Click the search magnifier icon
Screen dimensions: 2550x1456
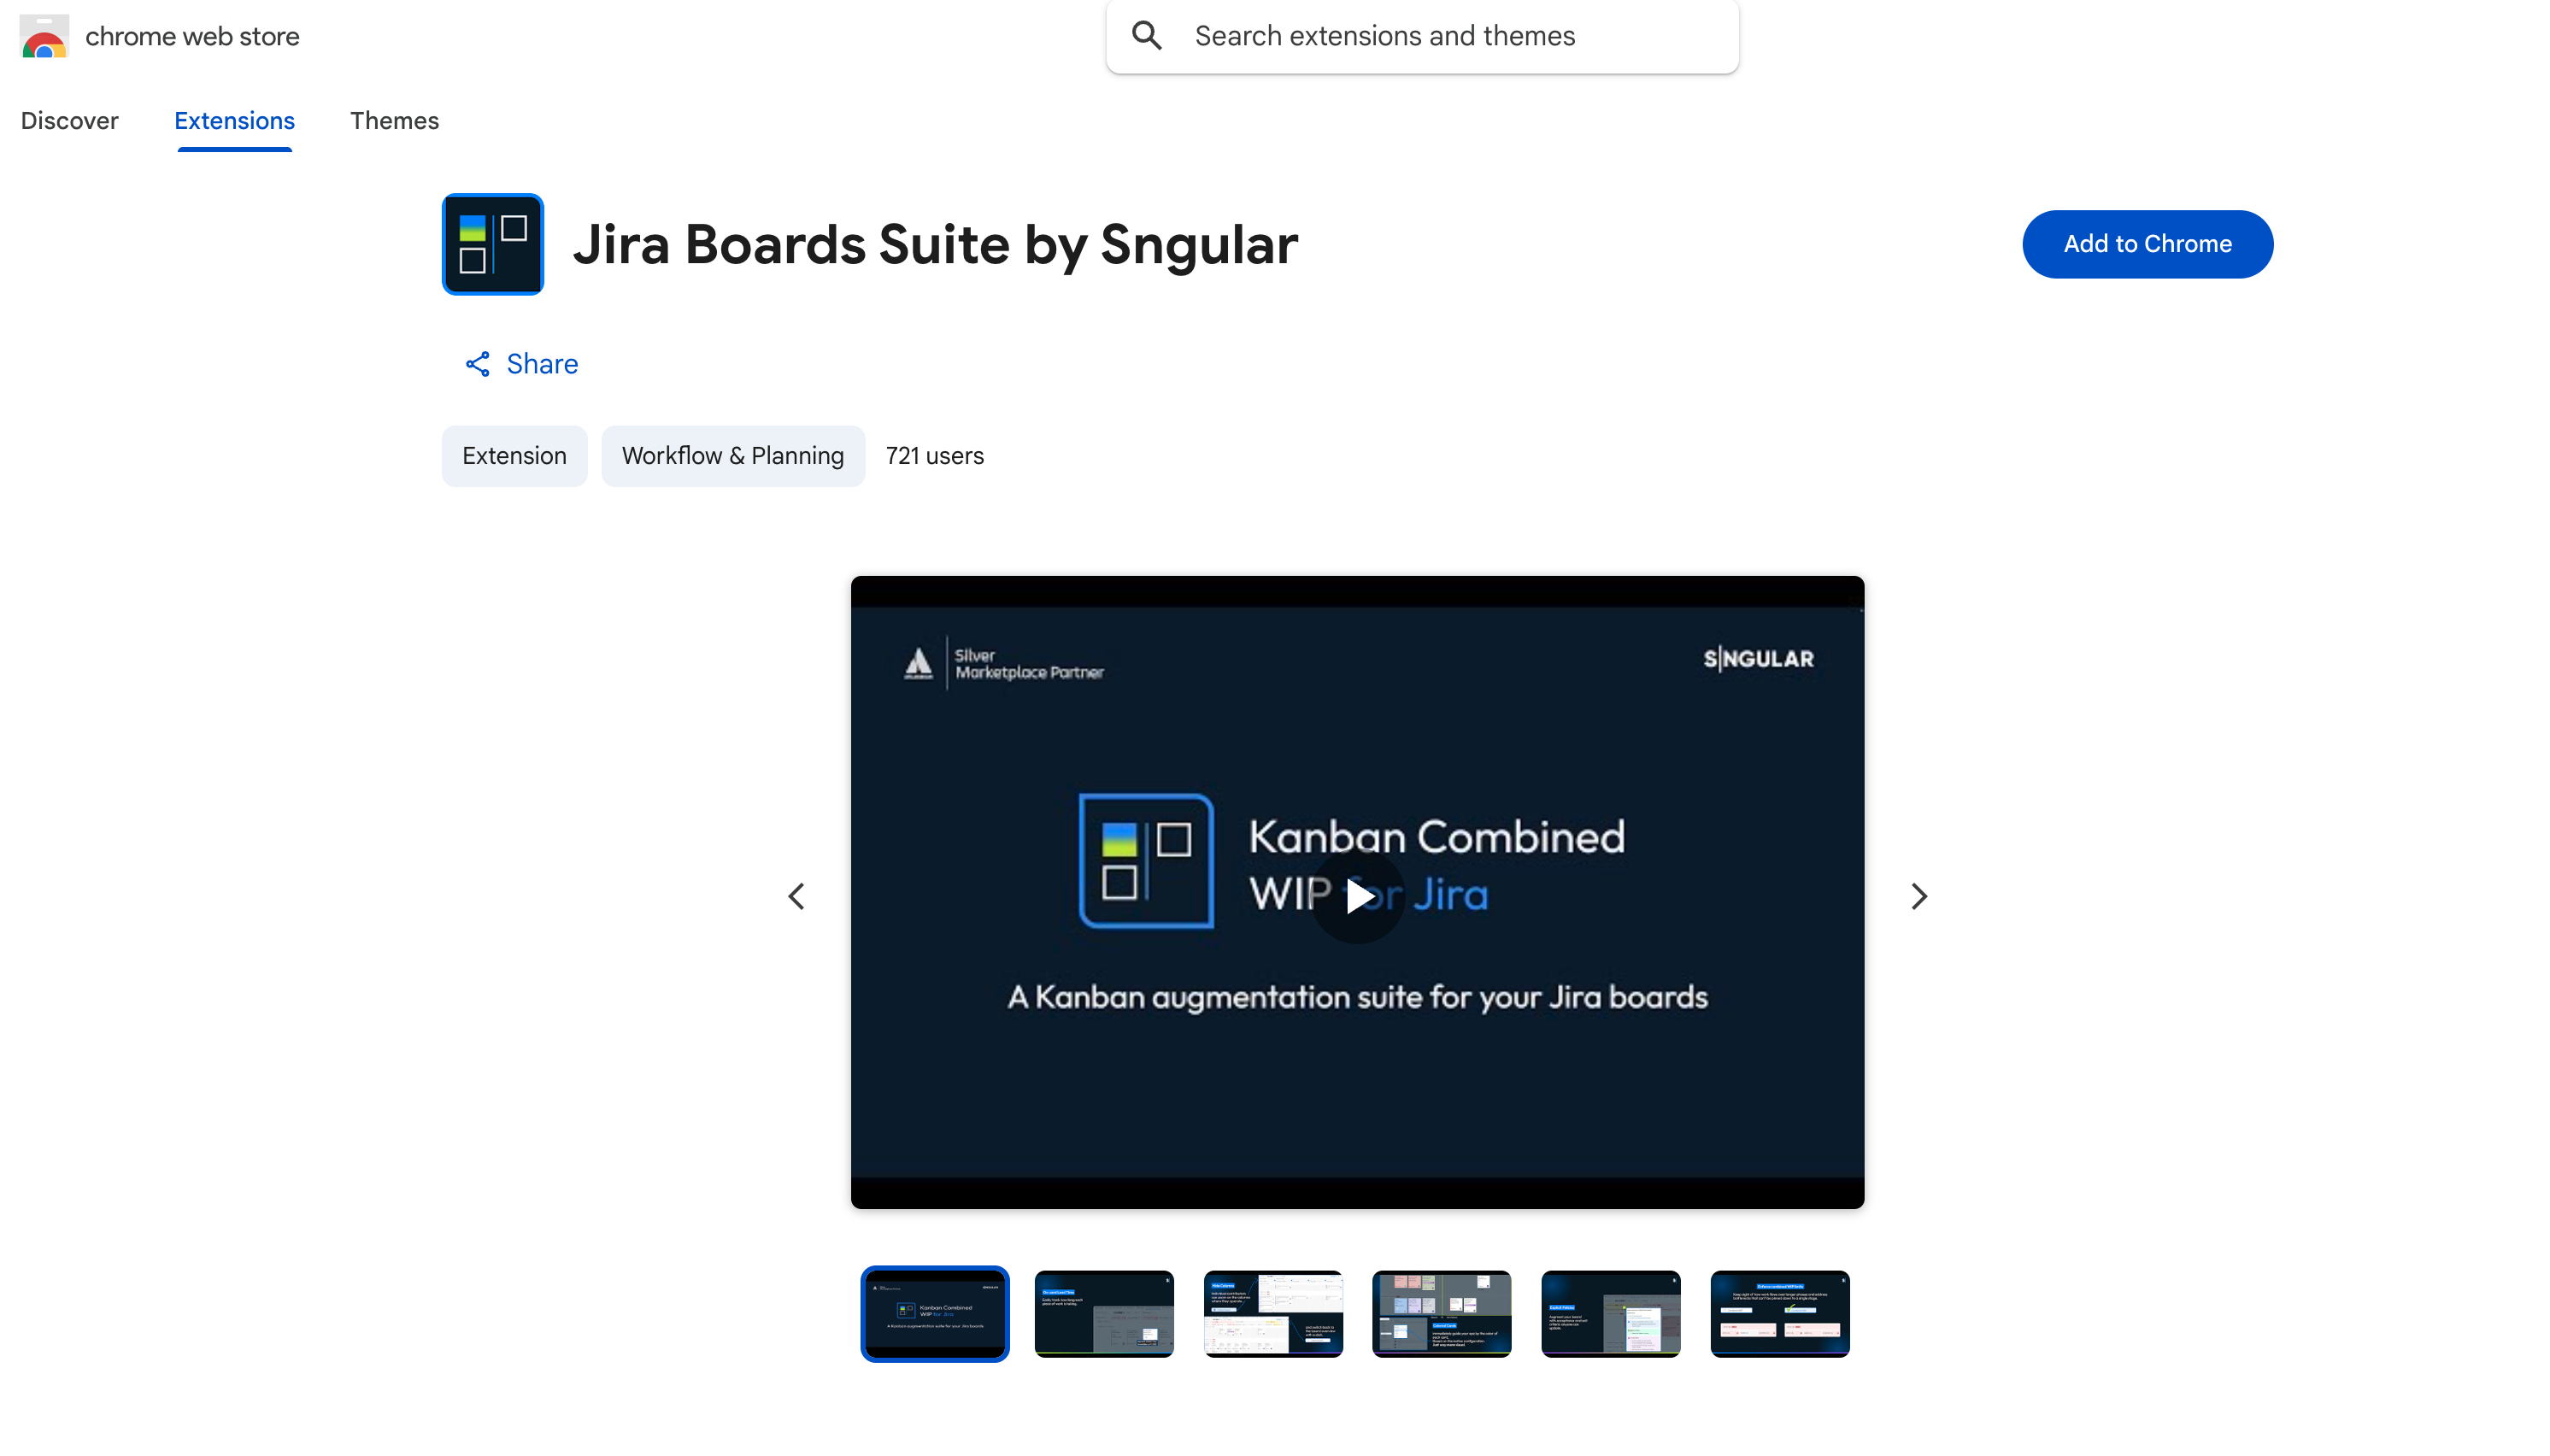point(1147,36)
